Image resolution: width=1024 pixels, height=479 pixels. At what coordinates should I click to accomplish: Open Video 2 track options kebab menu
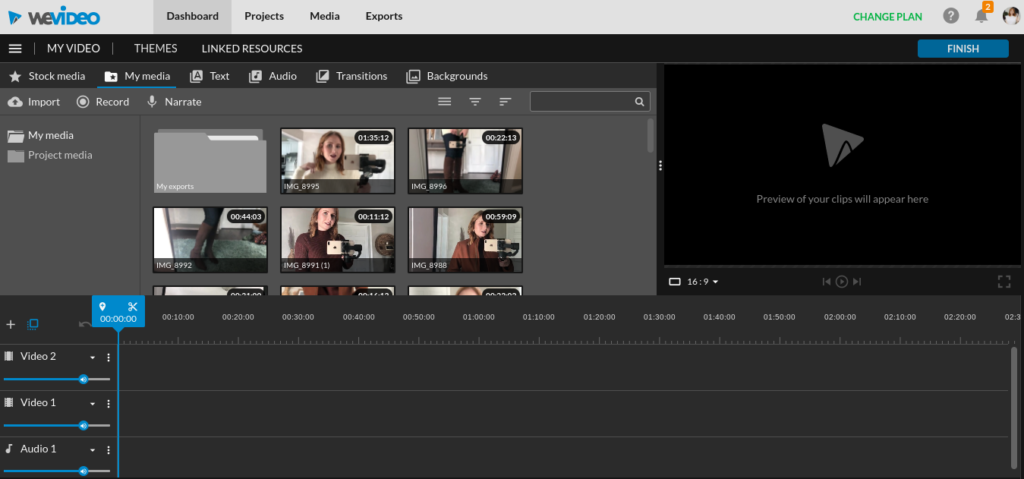pyautogui.click(x=108, y=357)
